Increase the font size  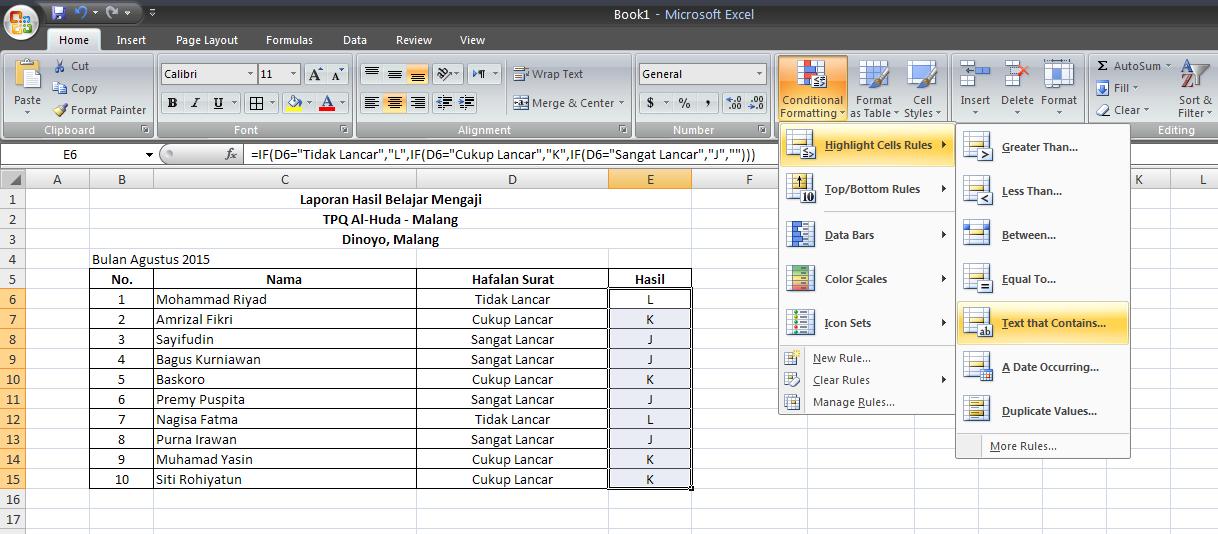point(316,74)
